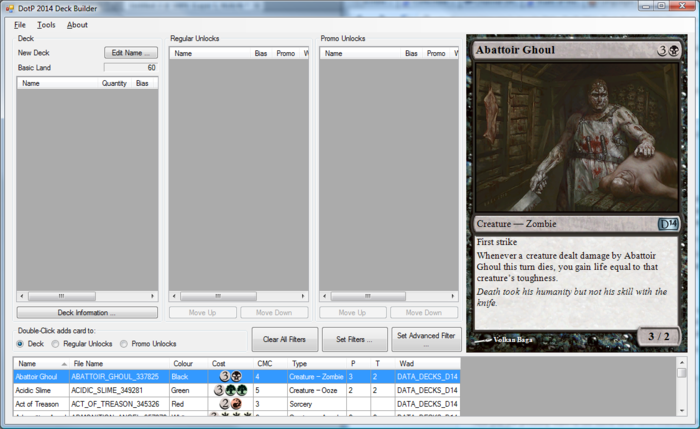
Task: Click Regular Unlocks scroll right arrow
Action: click(x=303, y=296)
